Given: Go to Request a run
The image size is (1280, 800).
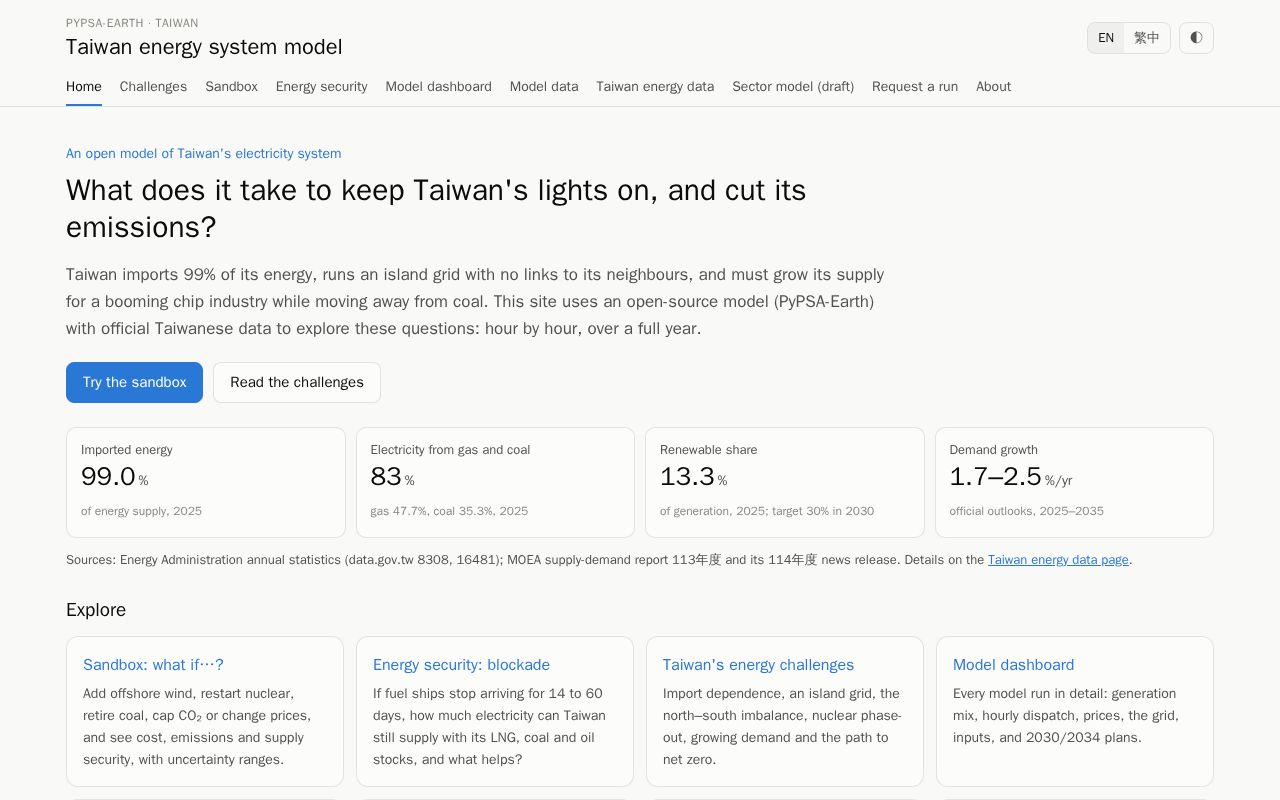Looking at the screenshot, I should point(915,87).
